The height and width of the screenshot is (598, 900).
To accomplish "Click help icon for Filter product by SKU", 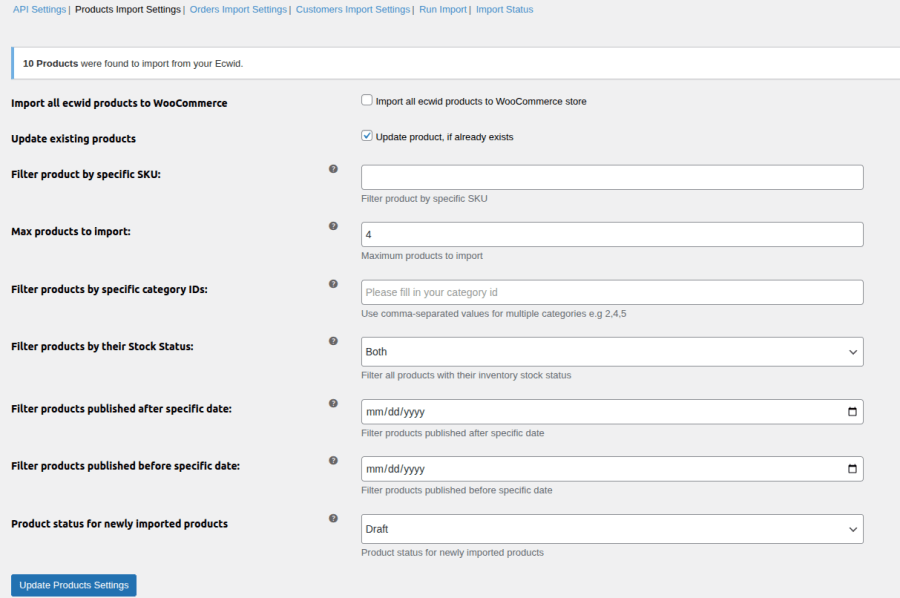I will click(333, 169).
